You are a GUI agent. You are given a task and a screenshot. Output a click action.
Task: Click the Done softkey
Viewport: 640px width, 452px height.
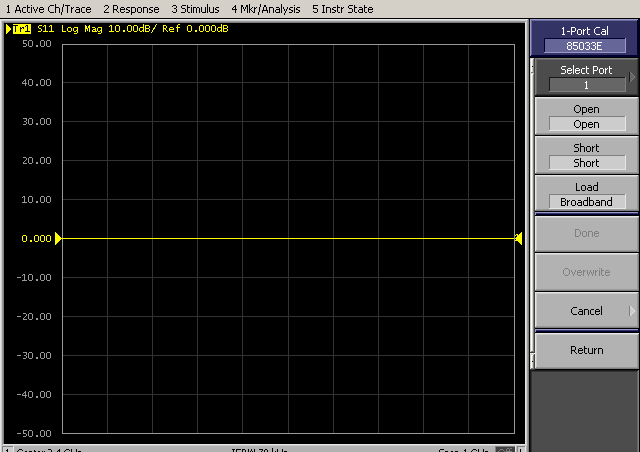coord(586,233)
